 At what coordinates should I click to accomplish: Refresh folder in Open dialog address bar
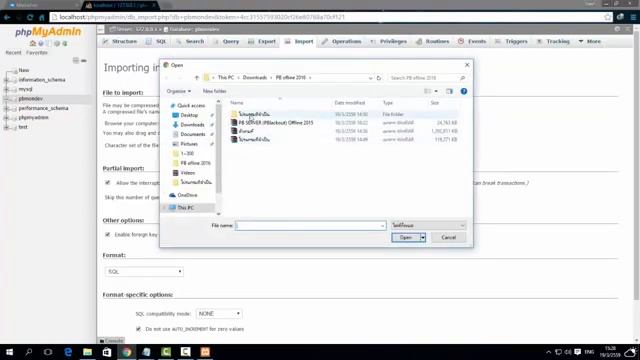point(379,78)
